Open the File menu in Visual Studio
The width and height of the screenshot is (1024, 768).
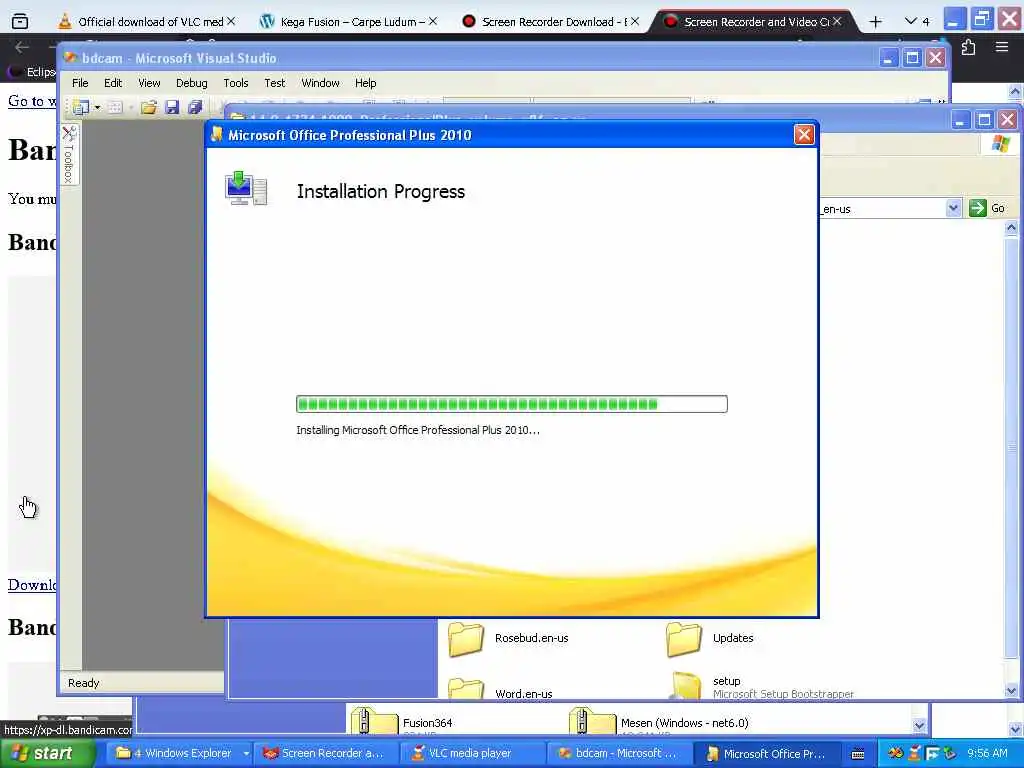point(80,83)
